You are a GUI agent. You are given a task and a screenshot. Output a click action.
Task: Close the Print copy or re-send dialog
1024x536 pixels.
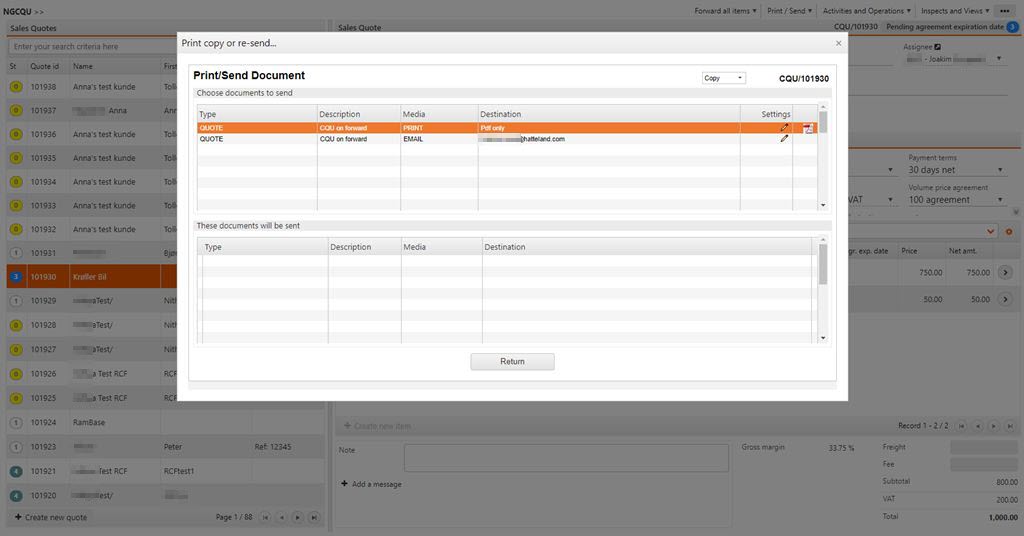(x=838, y=44)
